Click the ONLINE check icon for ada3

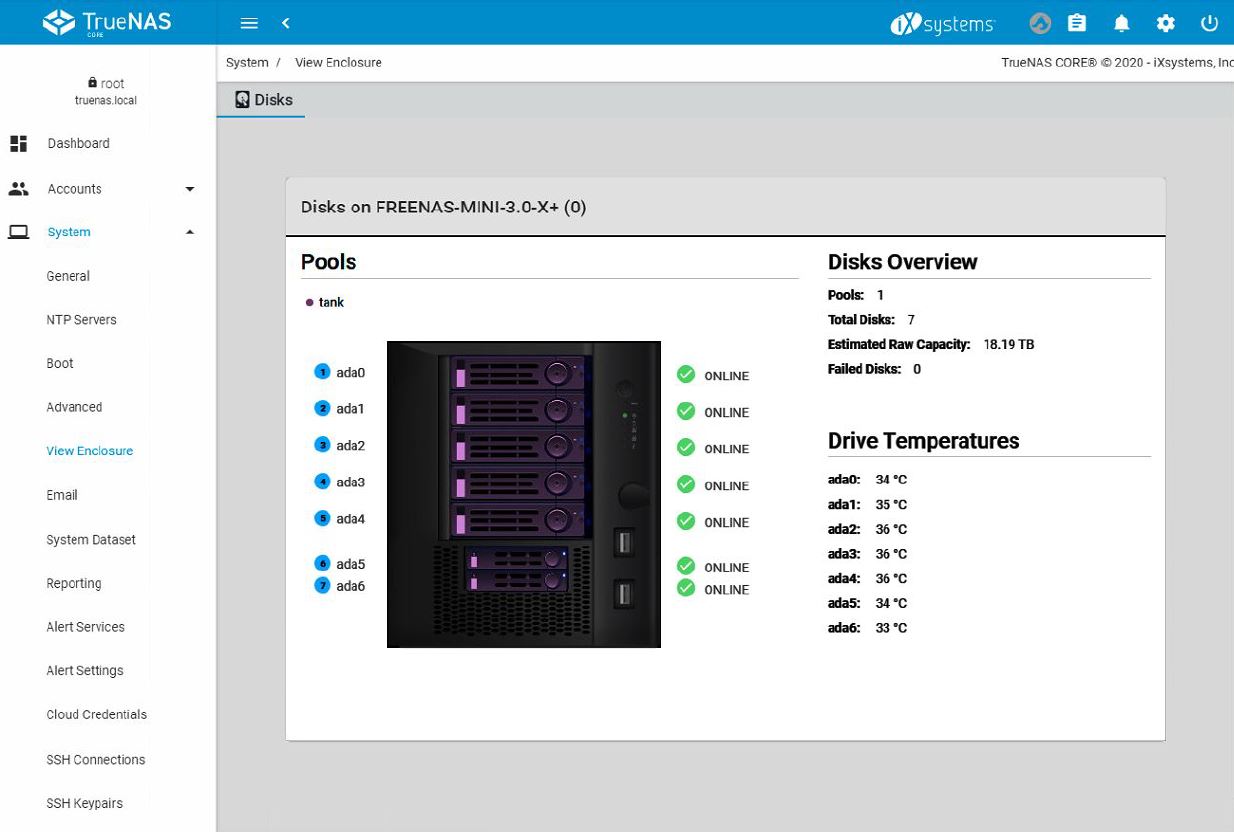coord(686,484)
